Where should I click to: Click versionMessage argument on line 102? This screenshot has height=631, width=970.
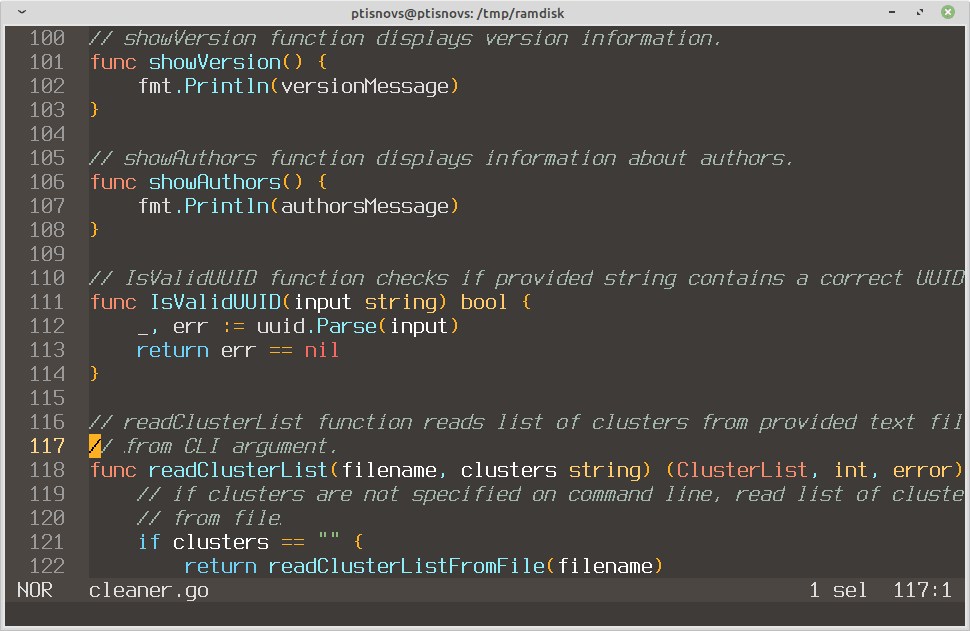click(x=364, y=87)
